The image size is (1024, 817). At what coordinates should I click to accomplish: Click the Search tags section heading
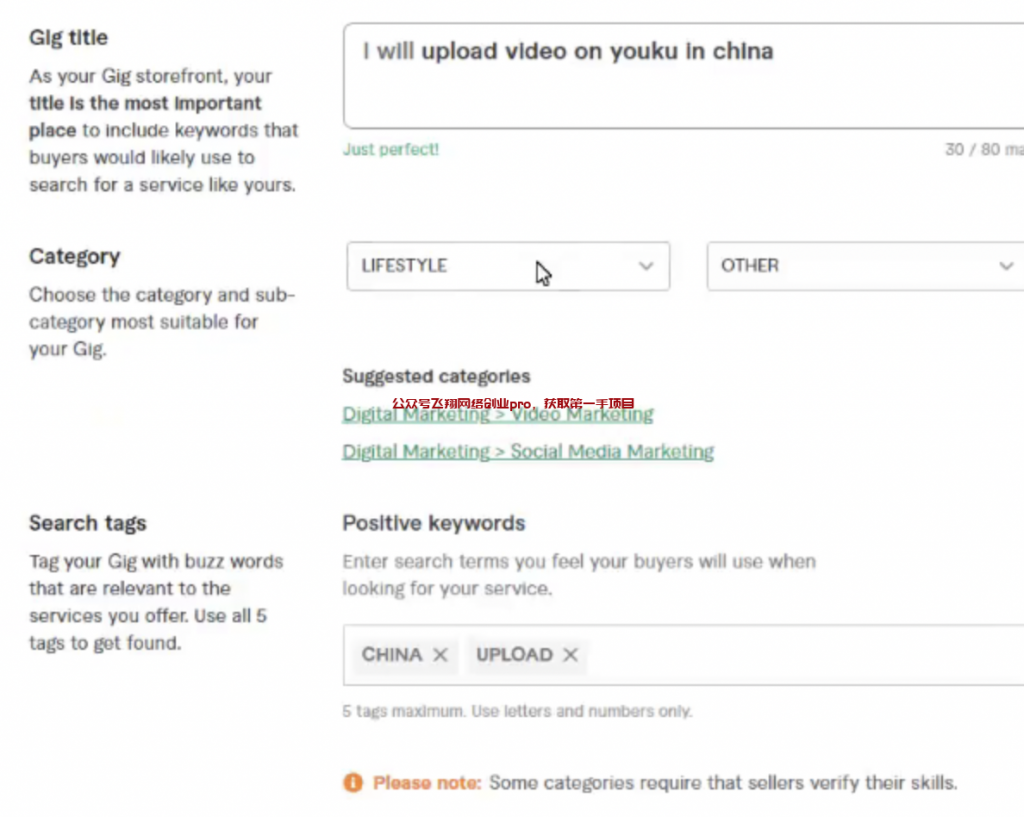(x=87, y=523)
